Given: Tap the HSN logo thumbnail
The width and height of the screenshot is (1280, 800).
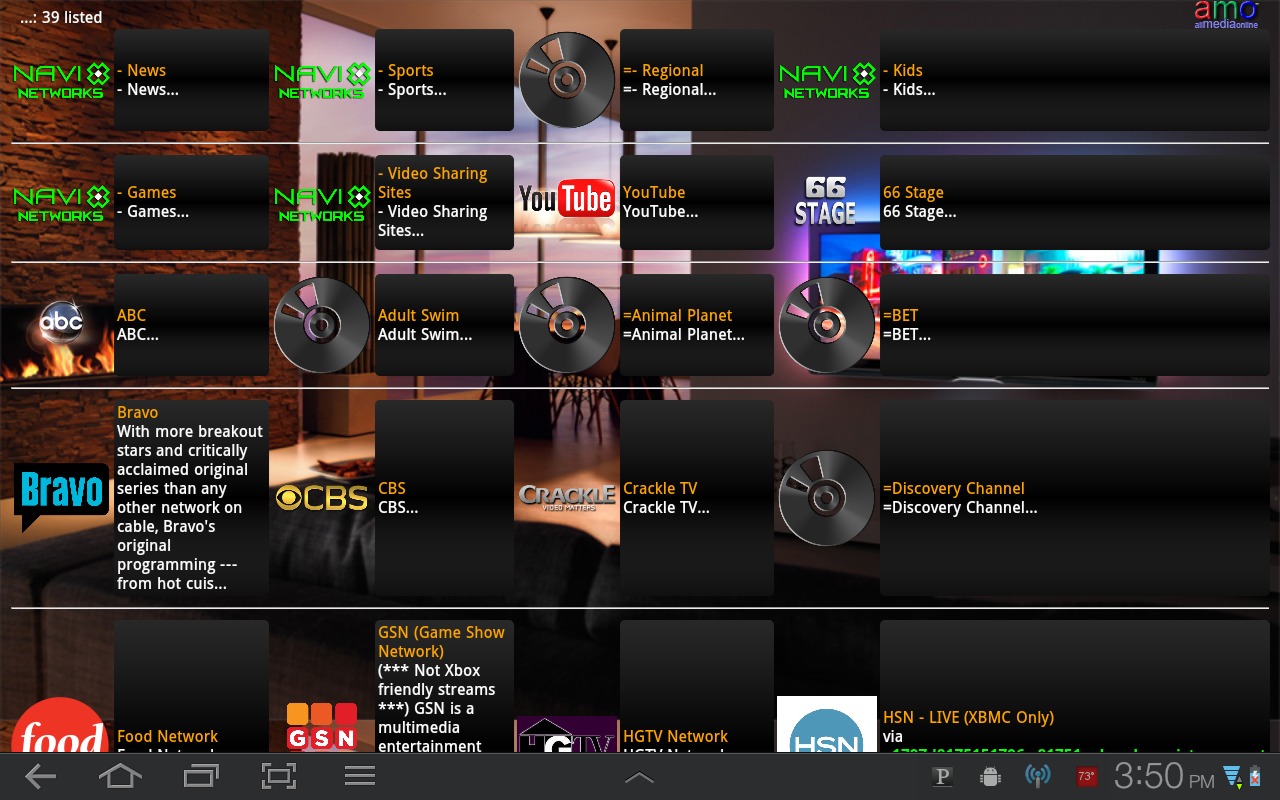Looking at the screenshot, I should [x=826, y=728].
